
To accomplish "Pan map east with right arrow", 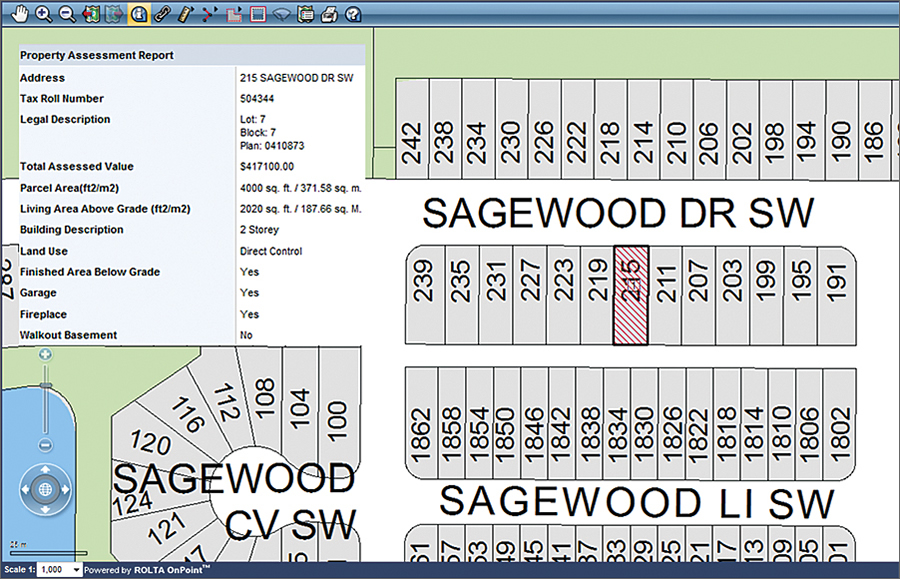I will coord(65,489).
